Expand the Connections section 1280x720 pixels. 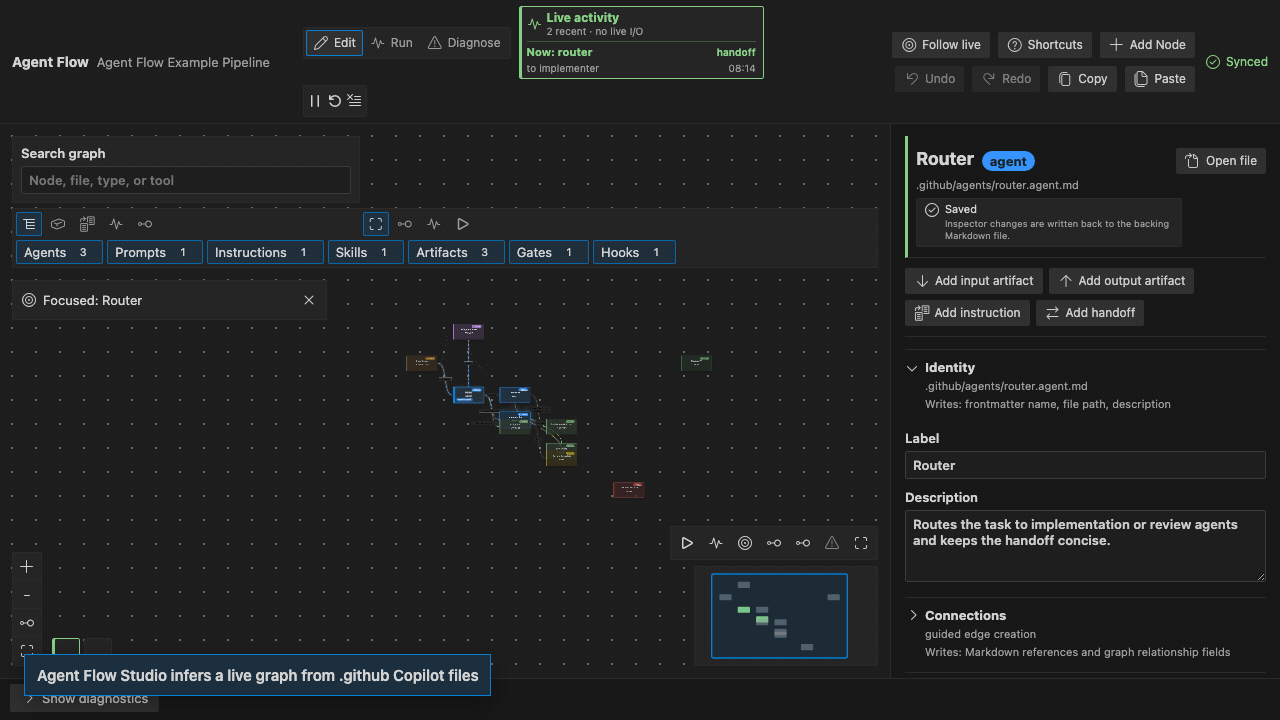coord(912,616)
